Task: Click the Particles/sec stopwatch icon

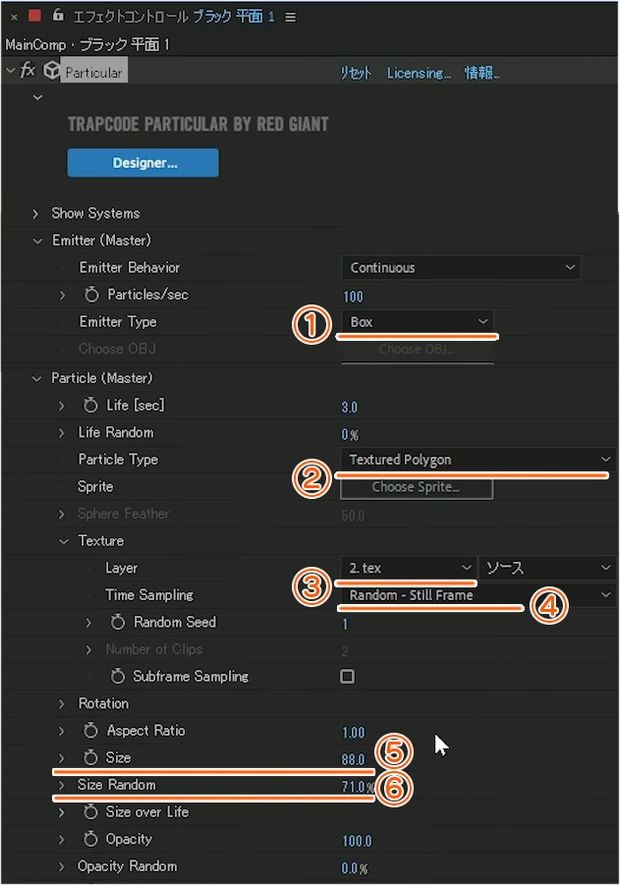Action: [x=91, y=295]
